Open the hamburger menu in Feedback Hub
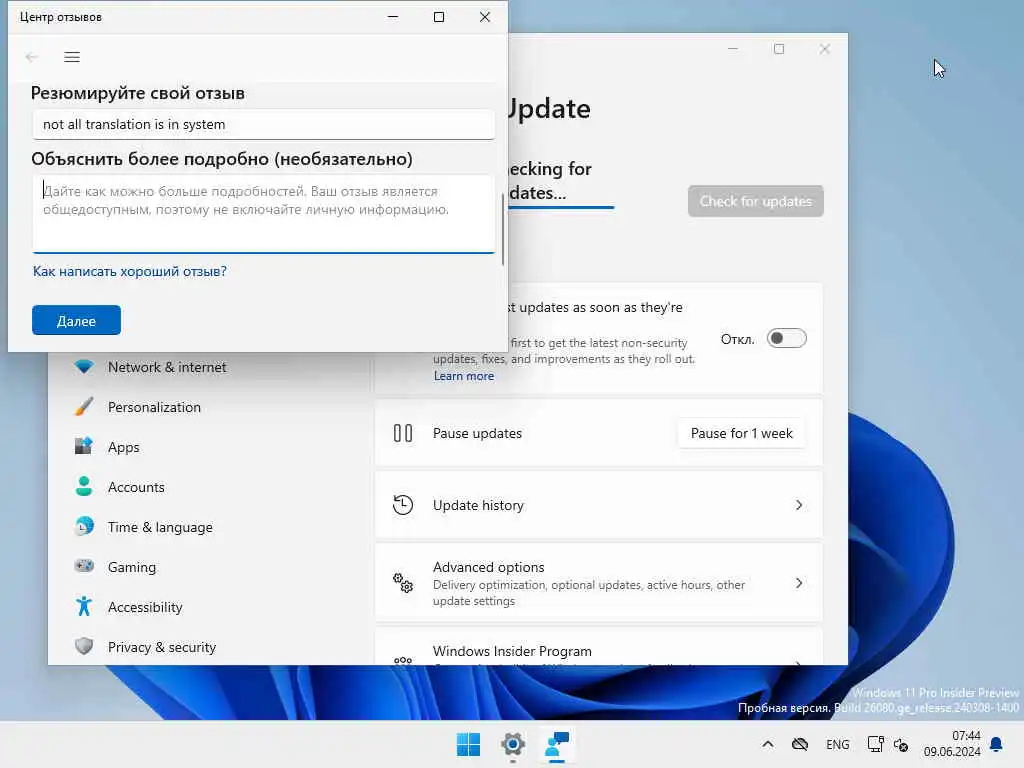This screenshot has height=768, width=1024. coord(72,57)
